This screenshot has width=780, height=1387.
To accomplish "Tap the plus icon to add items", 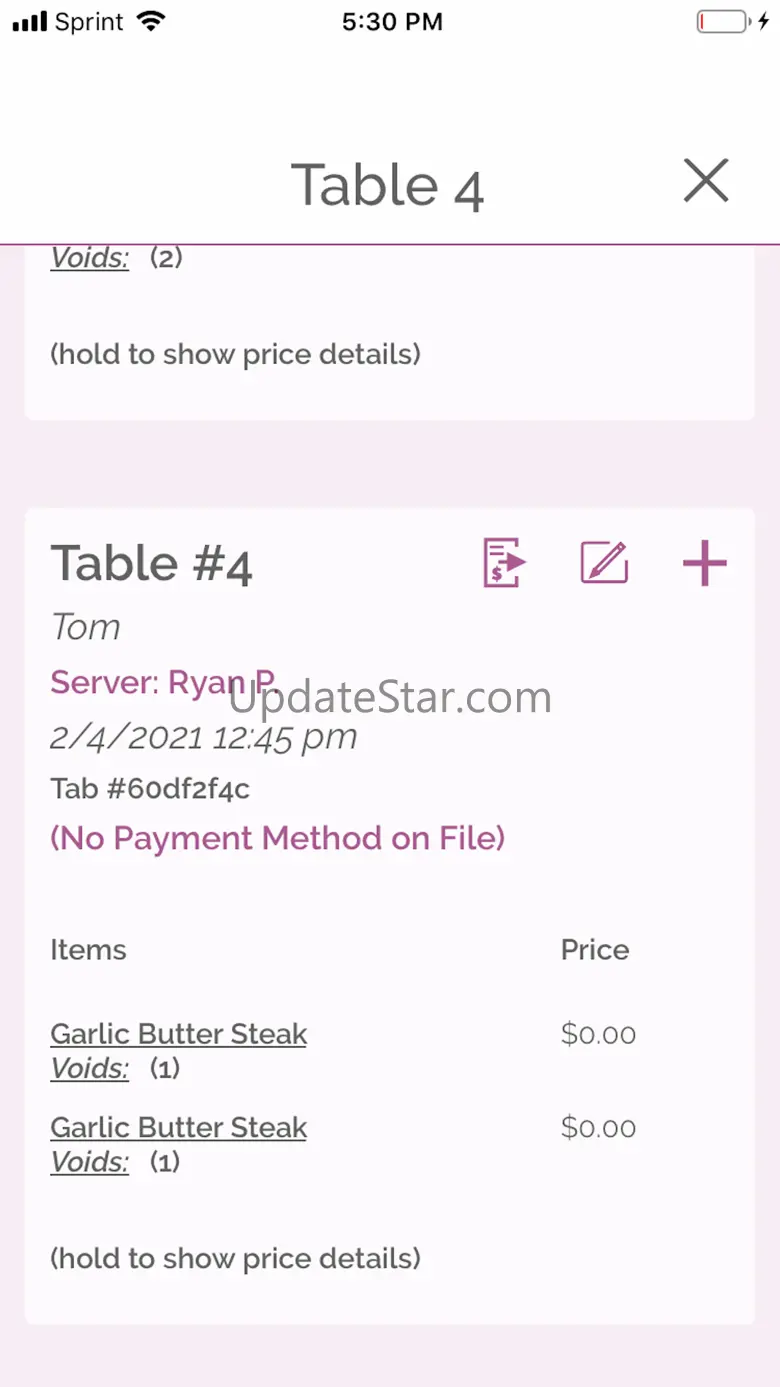I will tap(704, 564).
